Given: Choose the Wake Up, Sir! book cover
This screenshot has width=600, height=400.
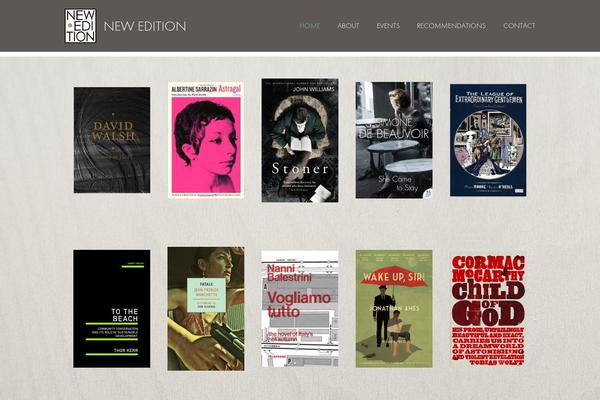Looking at the screenshot, I should [x=394, y=309].
